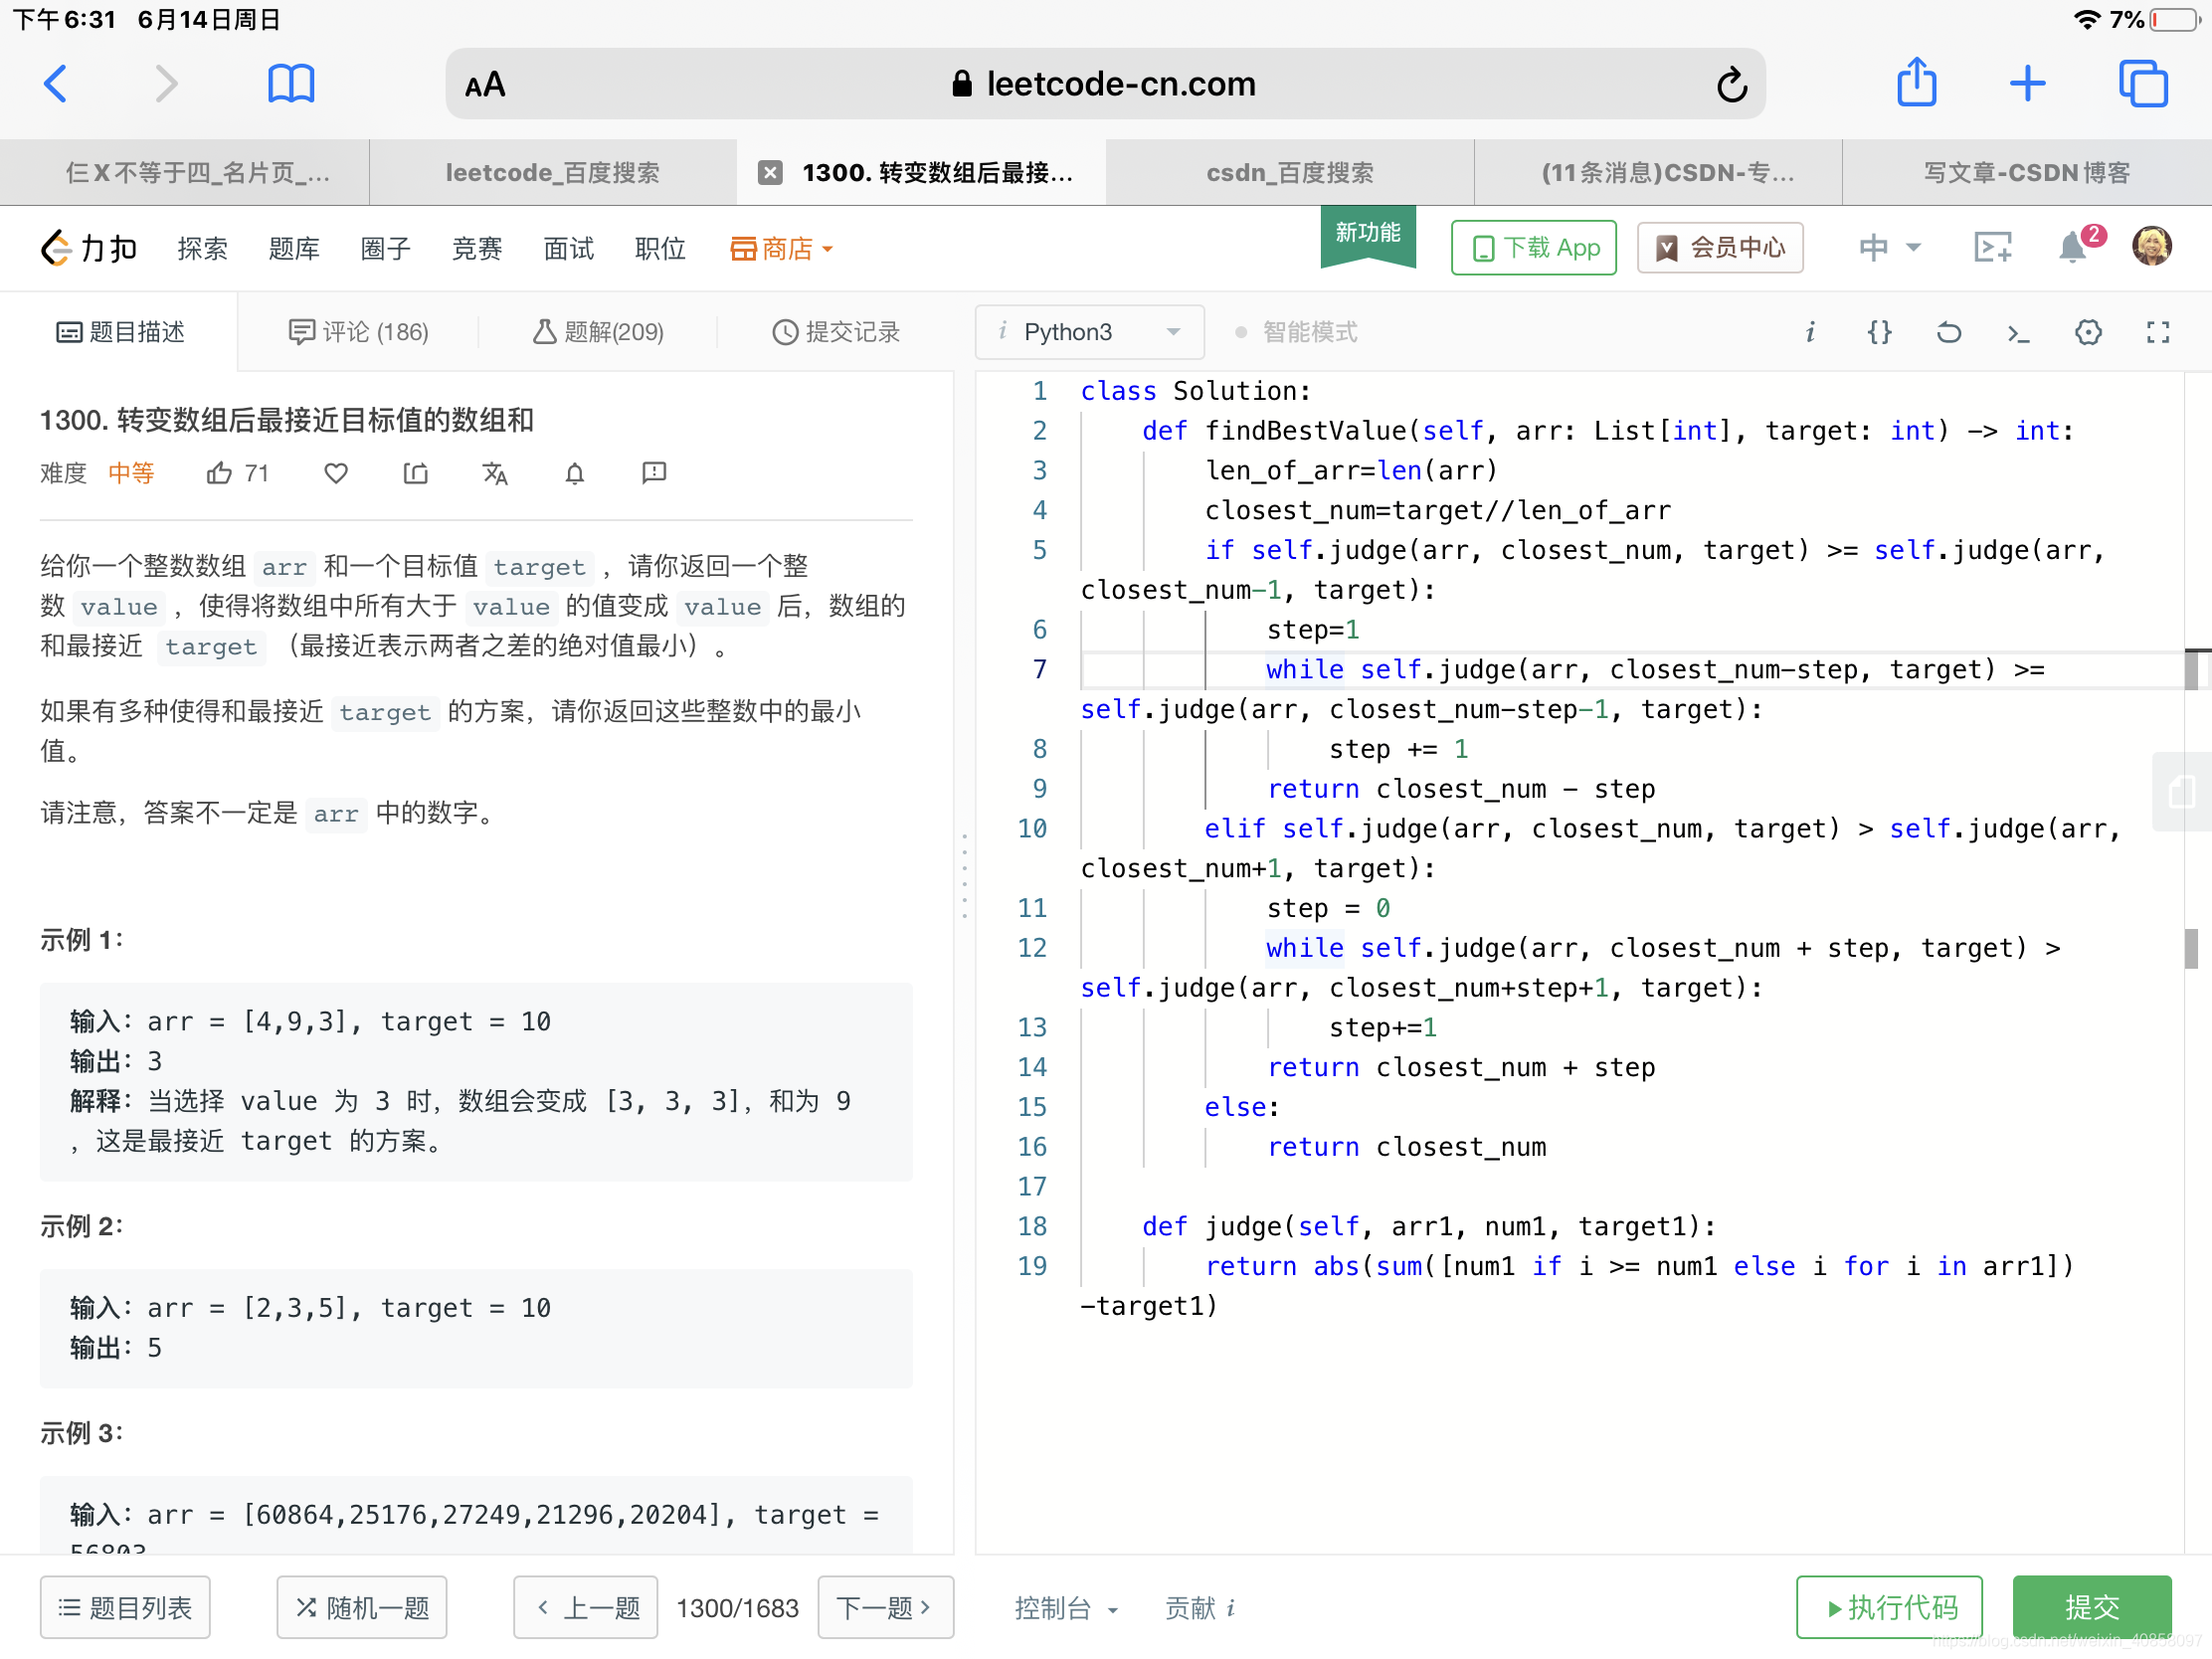The height and width of the screenshot is (1659, 2212).
Task: Open Safari bookmarks book icon
Action: tap(291, 84)
